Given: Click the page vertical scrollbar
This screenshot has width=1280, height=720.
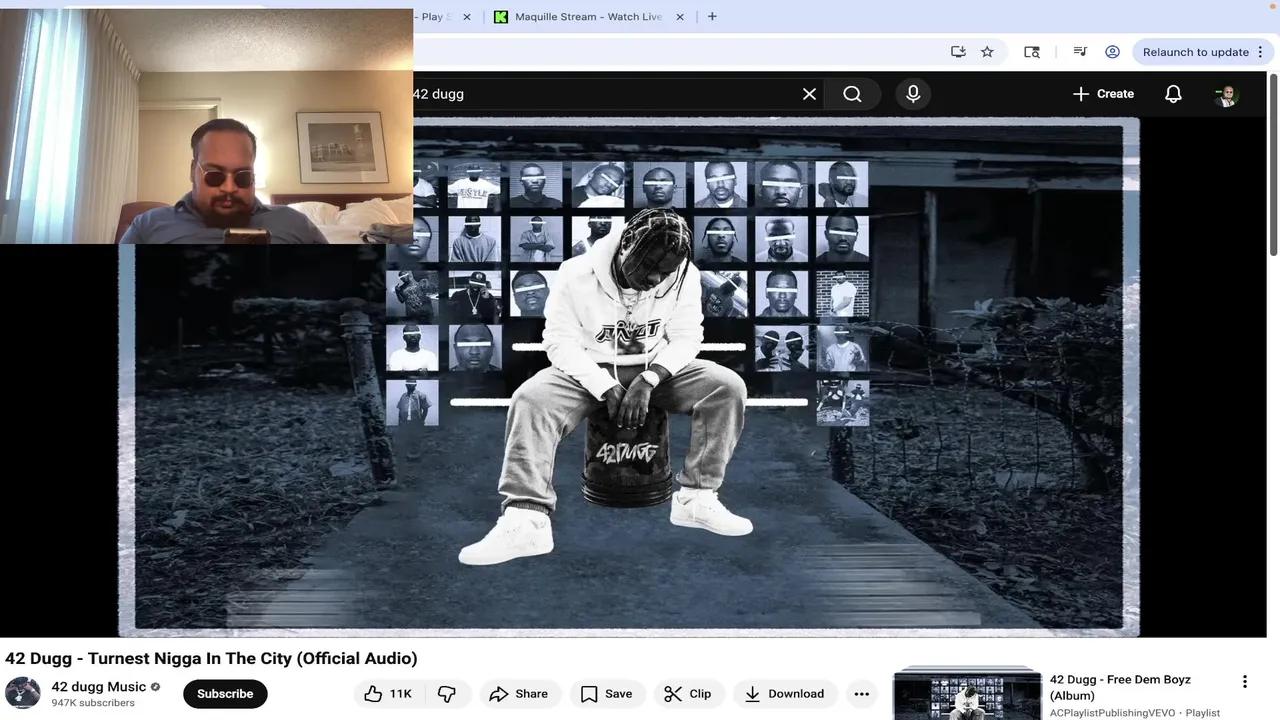Looking at the screenshot, I should pos(1273,165).
